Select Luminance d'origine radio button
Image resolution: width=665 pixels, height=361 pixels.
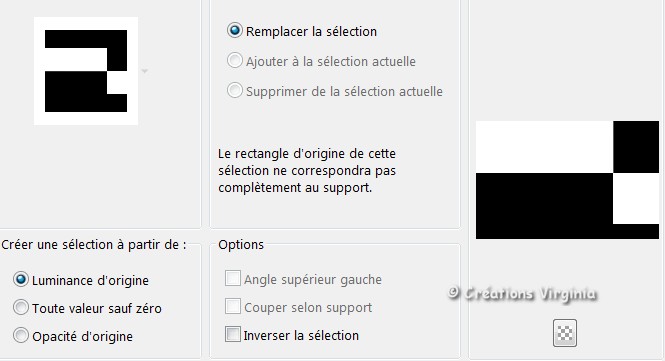click(21, 280)
